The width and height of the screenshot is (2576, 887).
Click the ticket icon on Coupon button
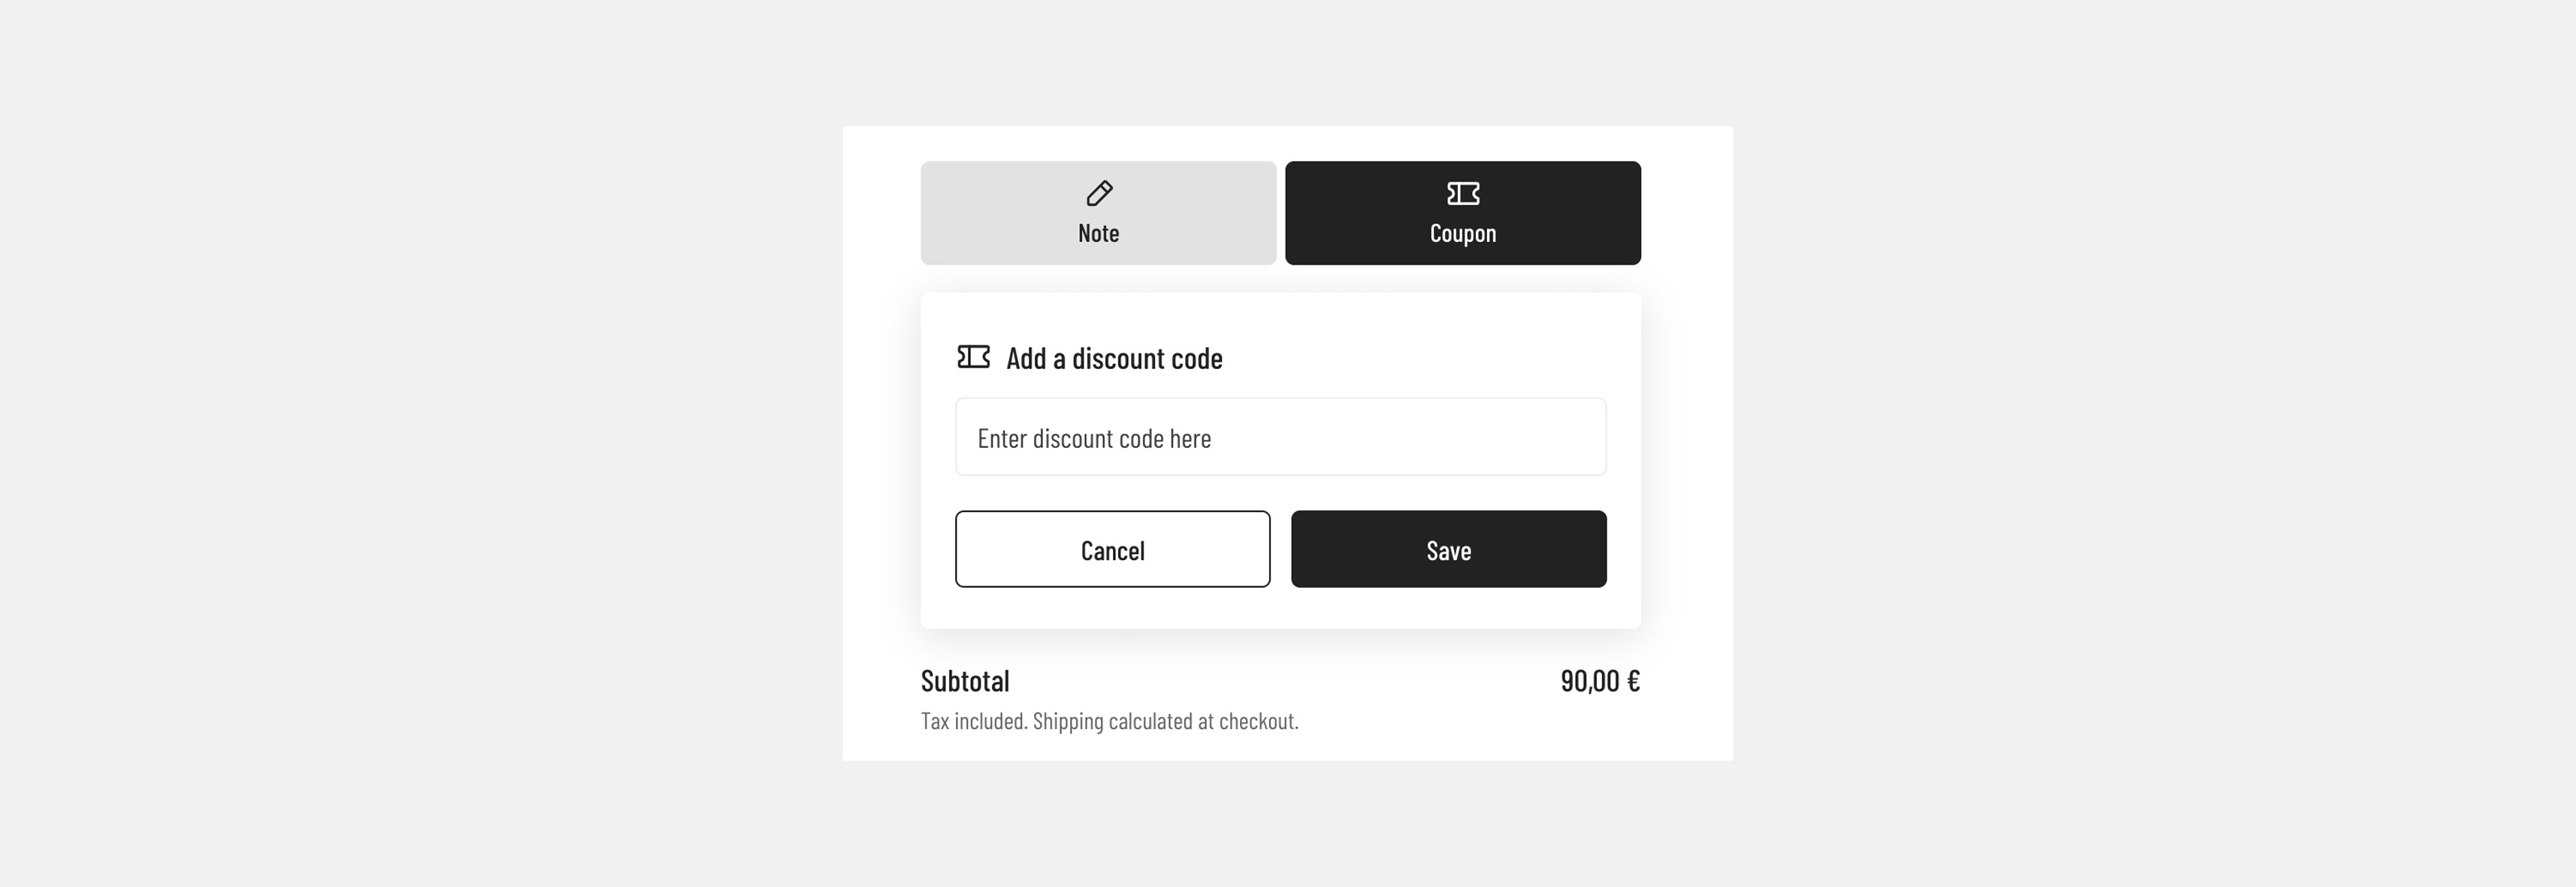point(1463,193)
